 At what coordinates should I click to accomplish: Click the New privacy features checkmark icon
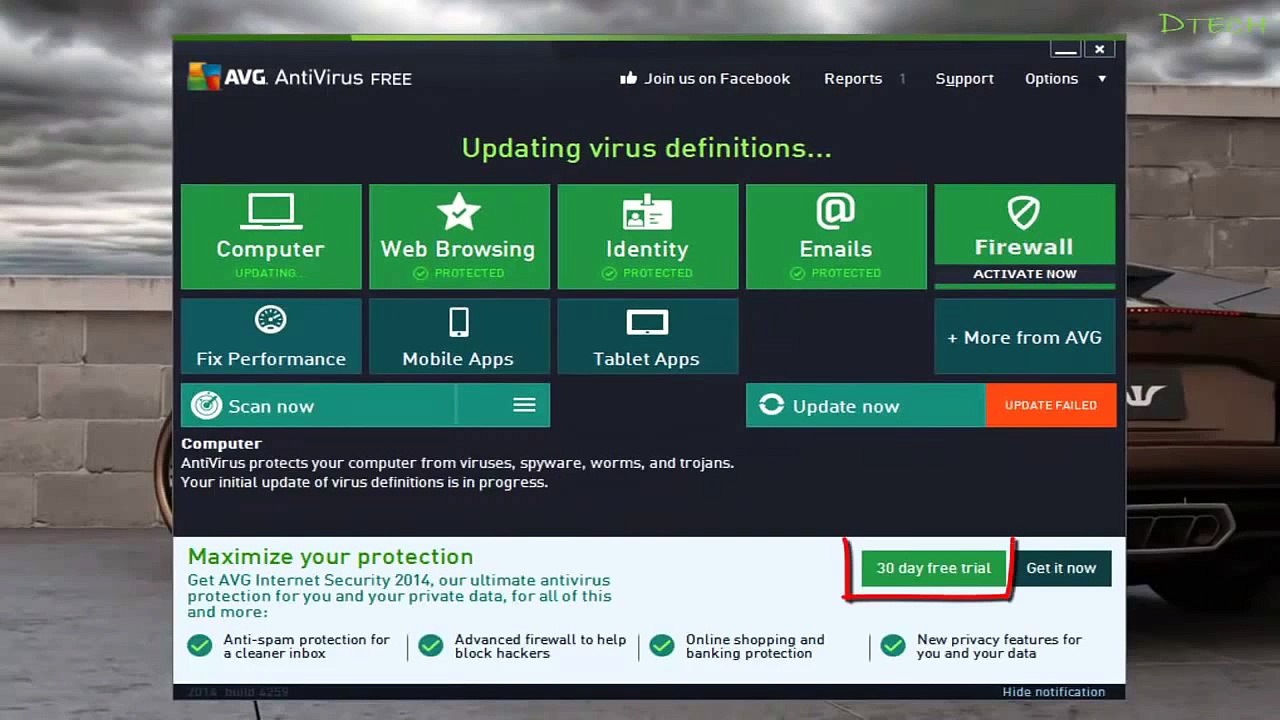[x=893, y=646]
